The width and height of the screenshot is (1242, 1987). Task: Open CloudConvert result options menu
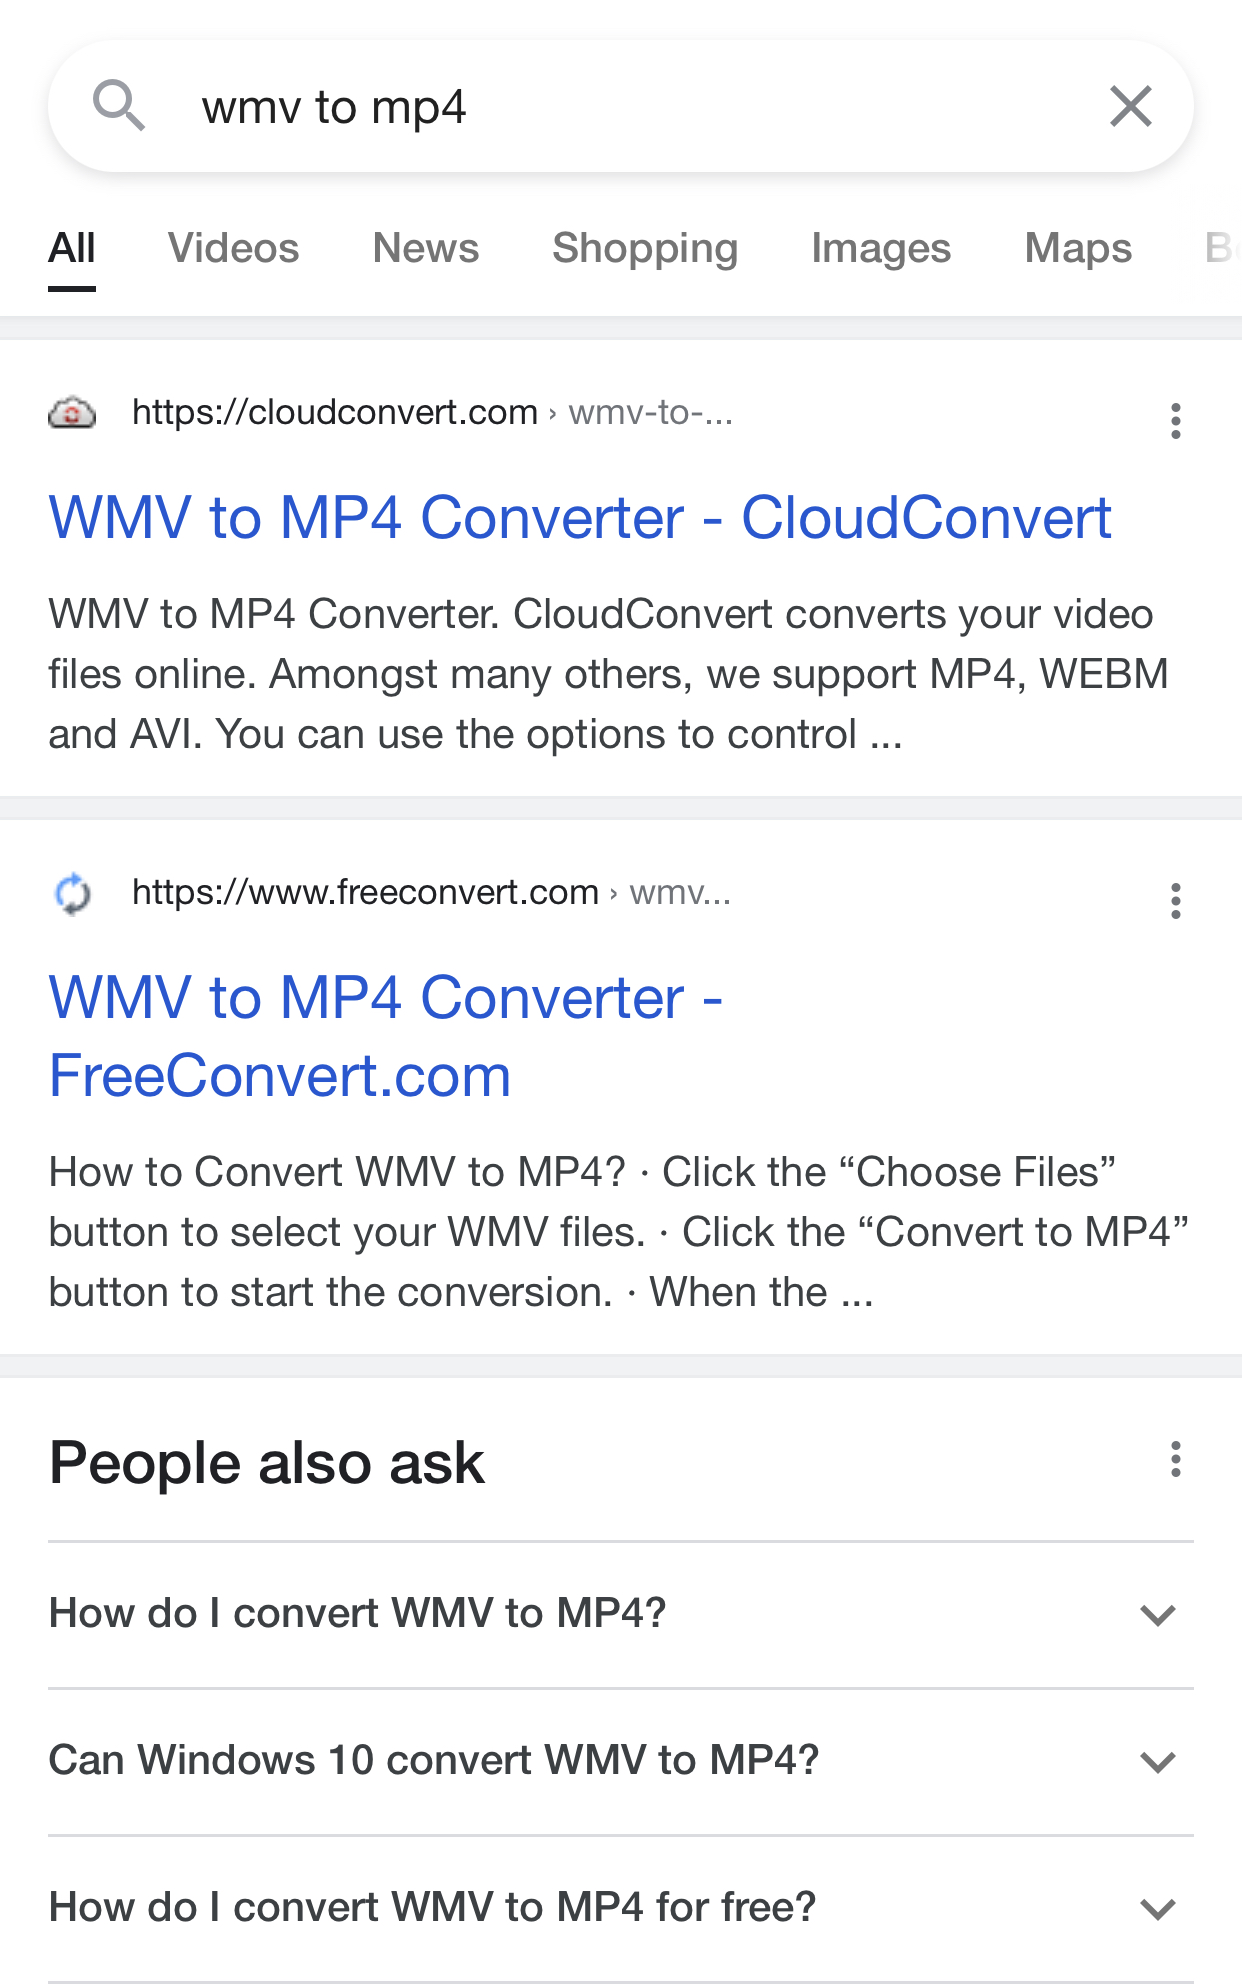pos(1176,421)
